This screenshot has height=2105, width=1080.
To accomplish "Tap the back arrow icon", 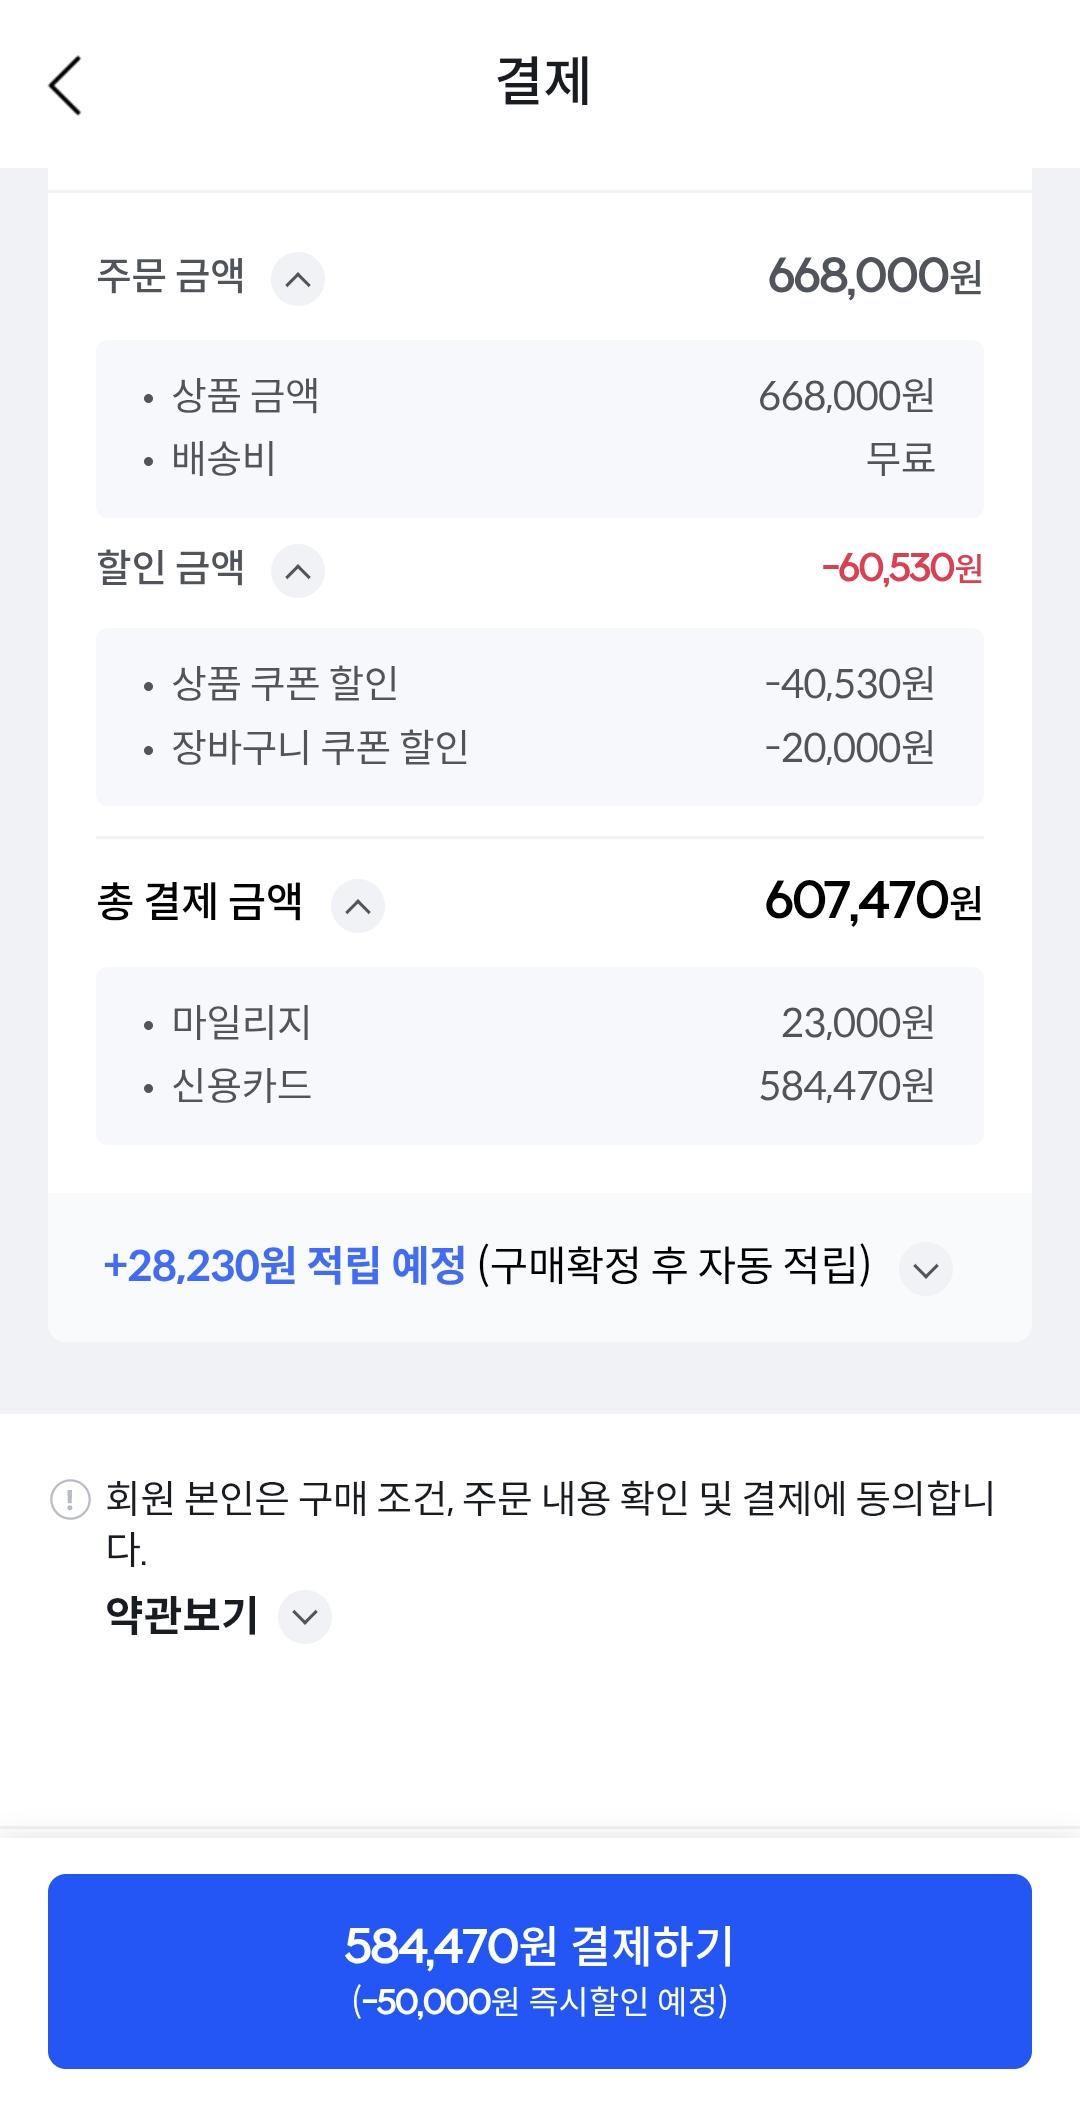I will (66, 86).
